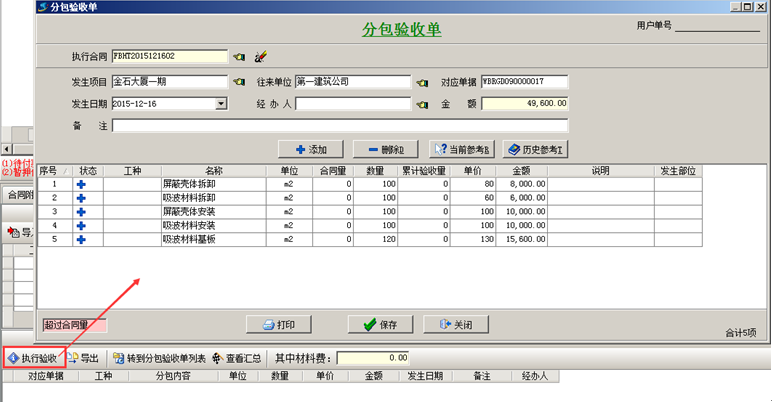Click the plus status icon in row 5

pos(82,240)
